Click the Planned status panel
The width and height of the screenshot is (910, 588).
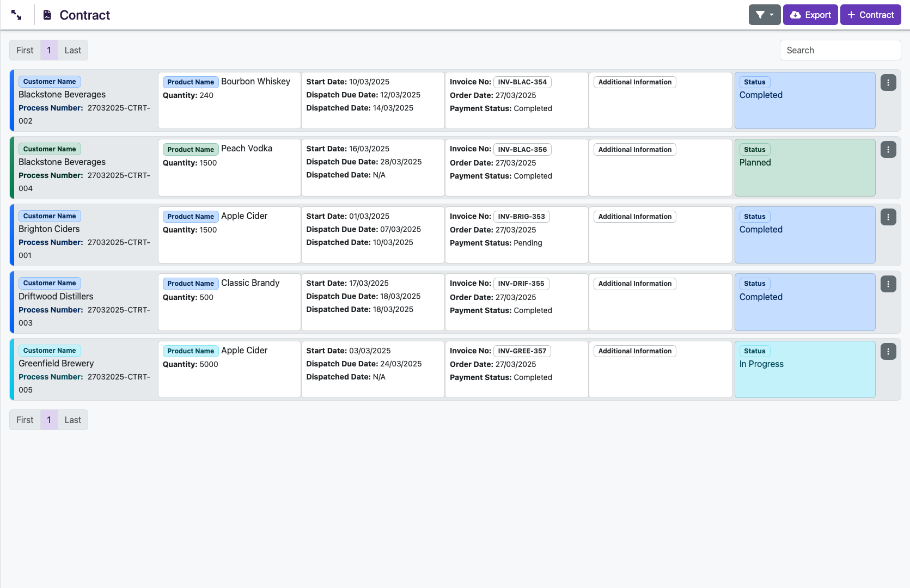coord(804,166)
